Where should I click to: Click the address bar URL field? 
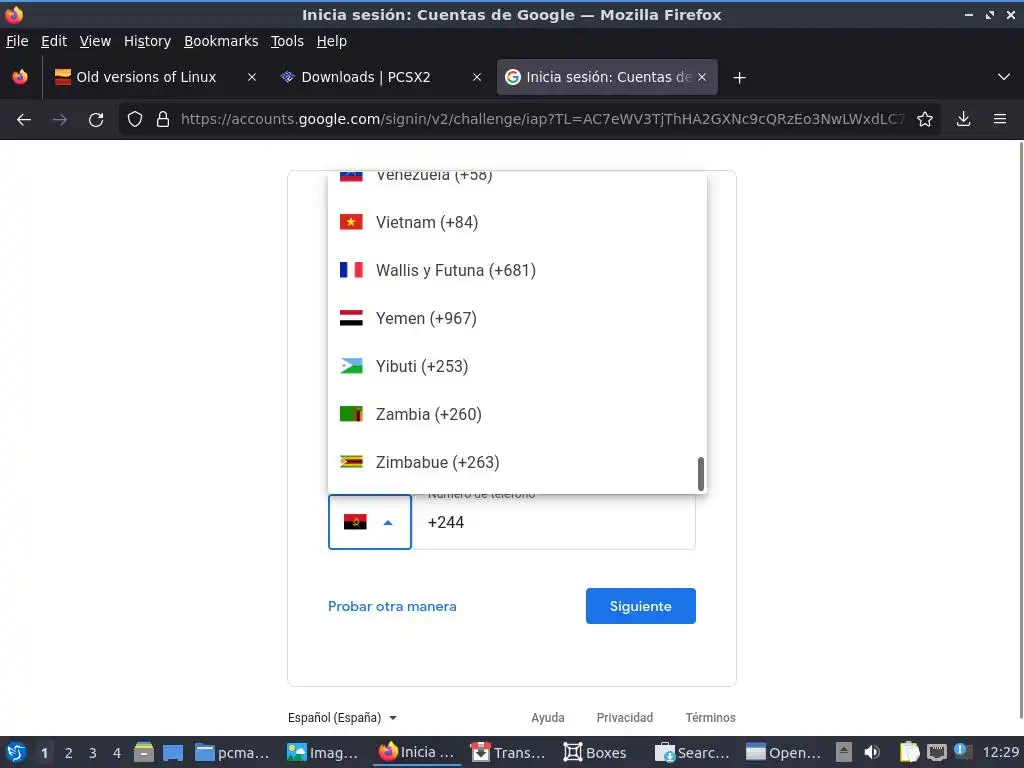pos(542,119)
